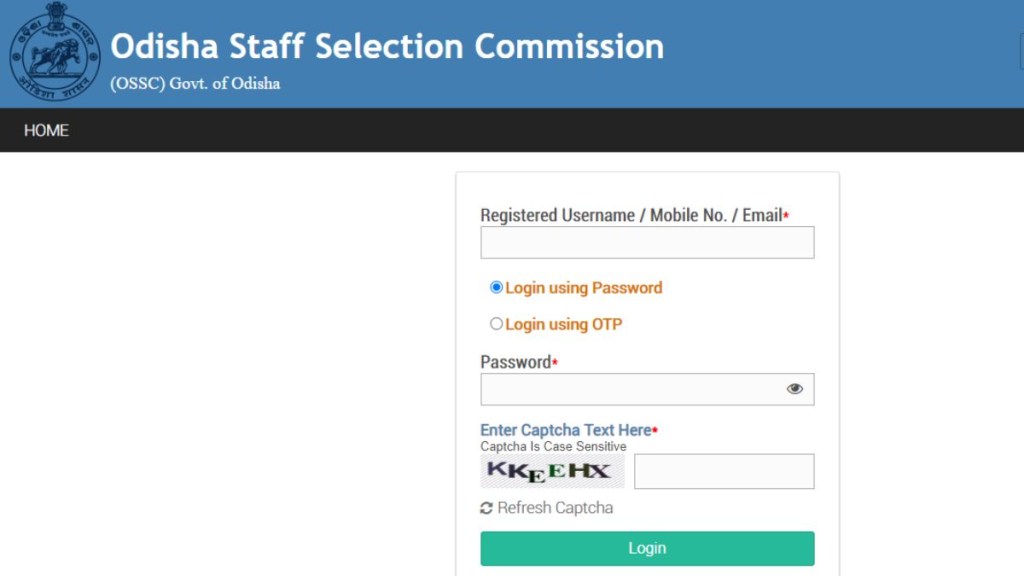Open the HOME menu
The image size is (1024, 576).
point(45,130)
